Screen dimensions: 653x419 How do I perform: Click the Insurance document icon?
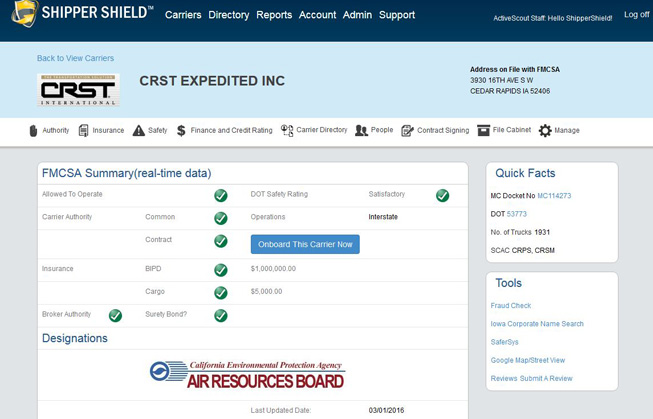coord(84,131)
